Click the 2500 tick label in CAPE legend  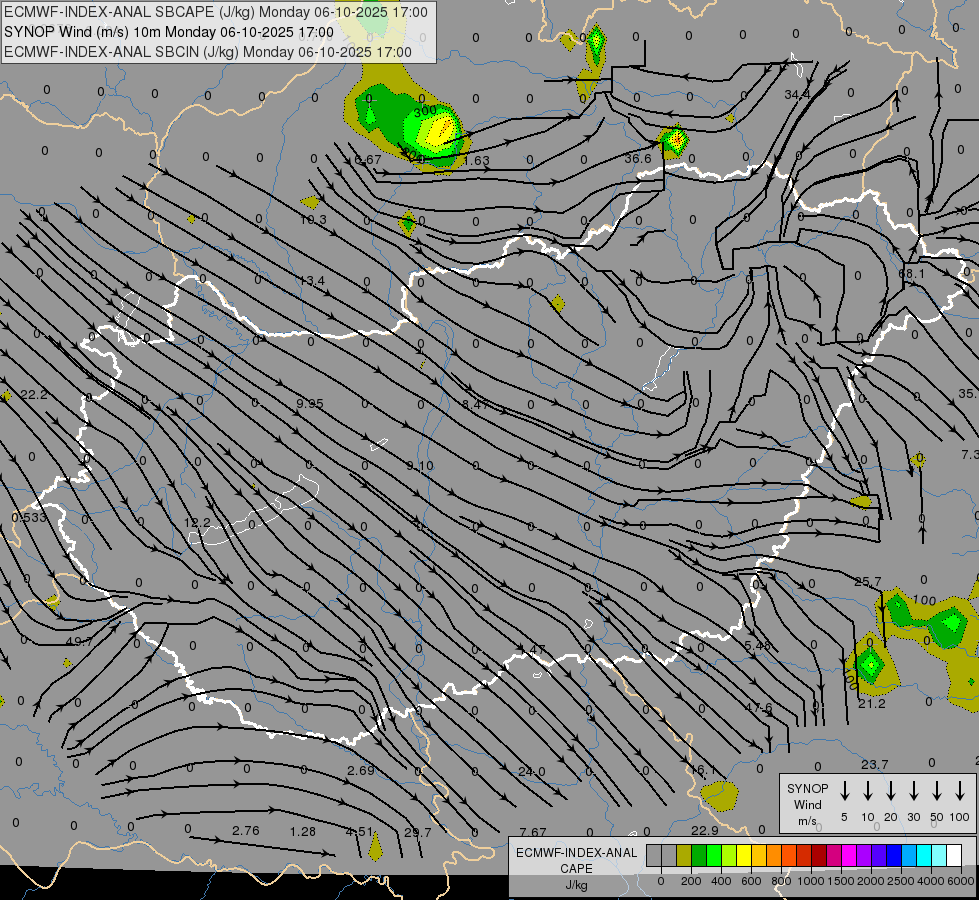point(900,881)
